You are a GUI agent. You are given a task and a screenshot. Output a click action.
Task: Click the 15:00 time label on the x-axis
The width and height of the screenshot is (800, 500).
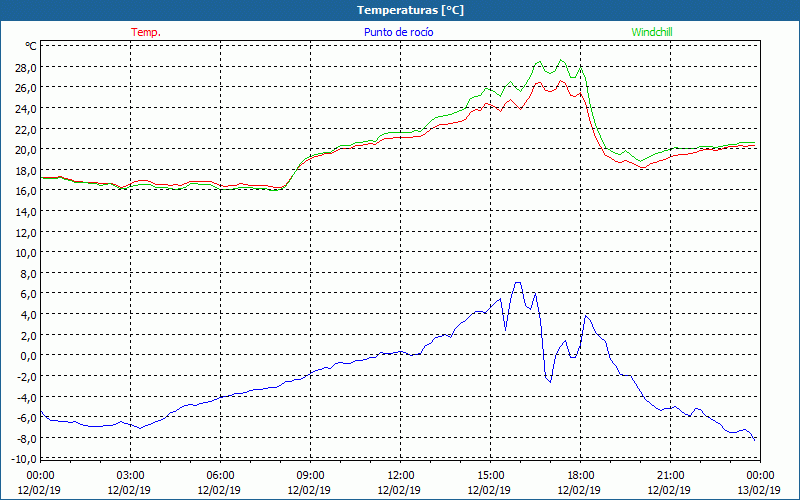tap(491, 476)
